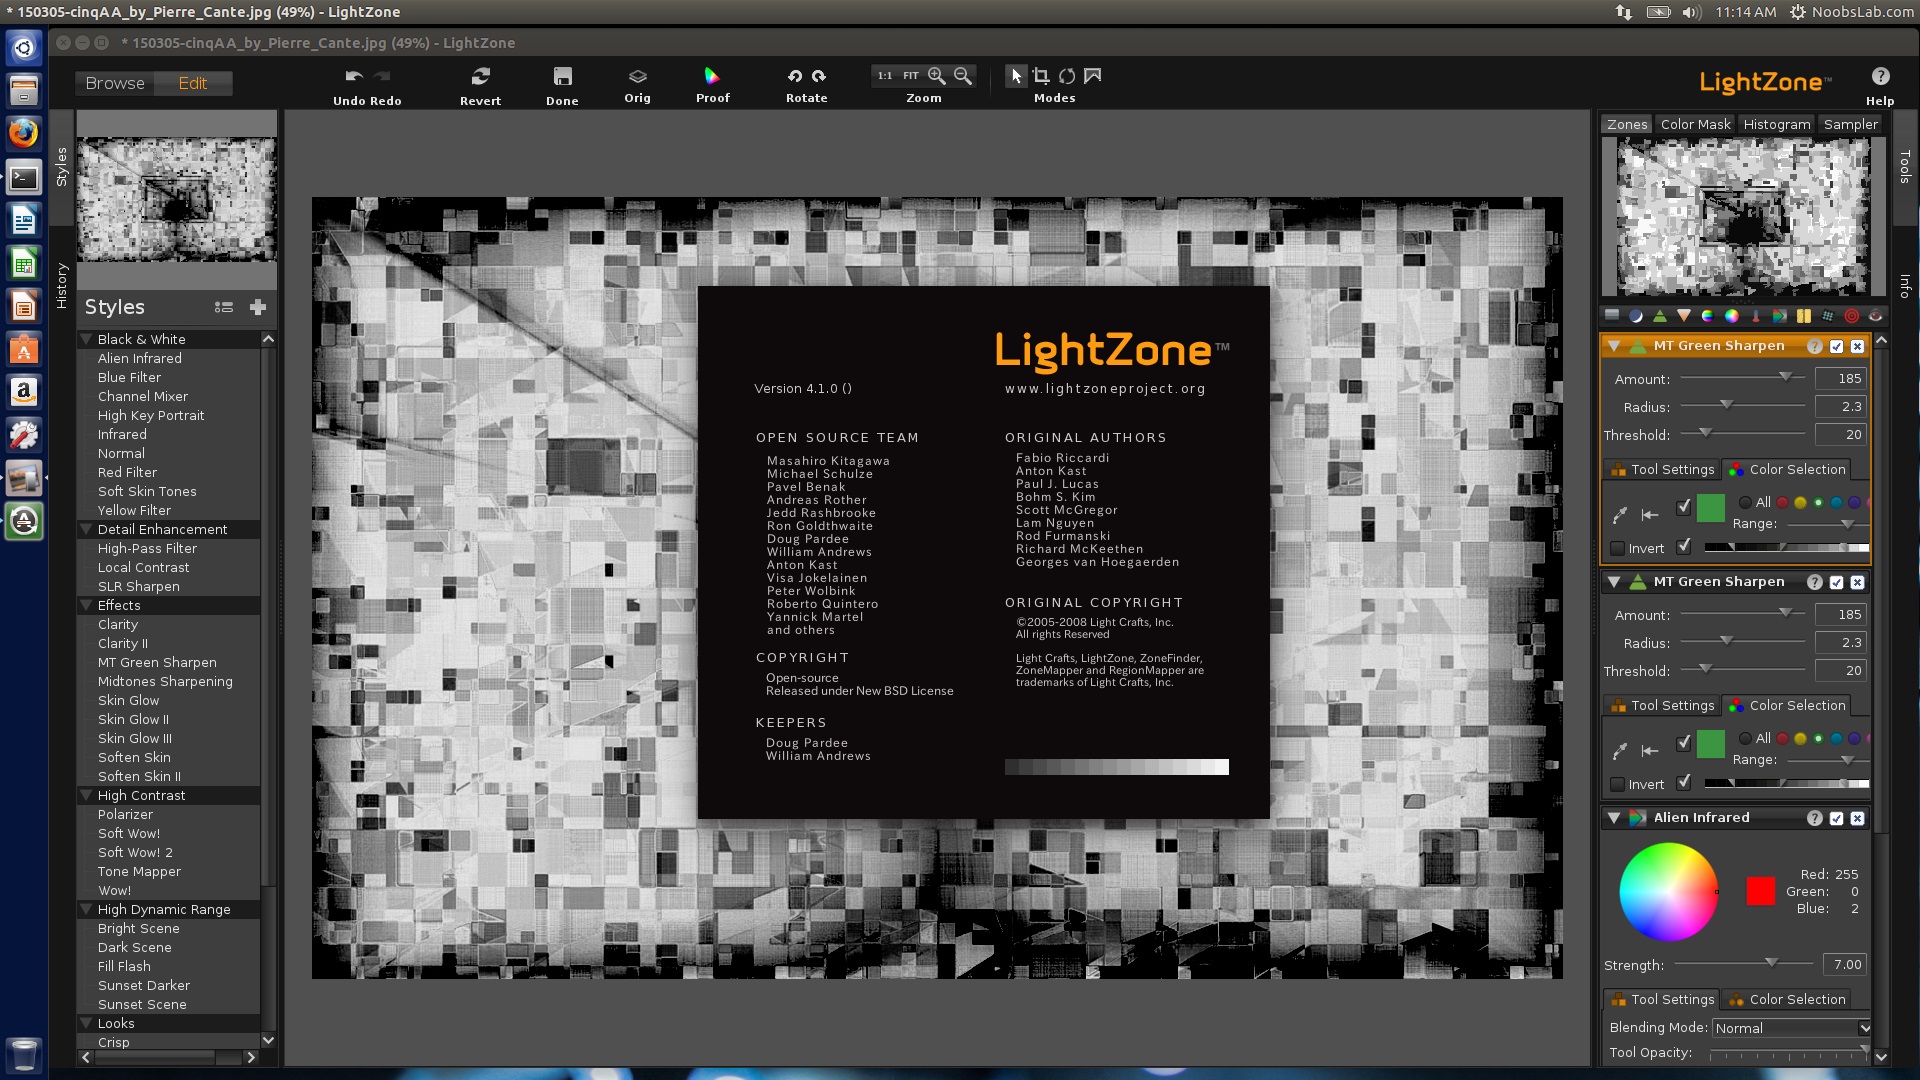Add a Spot tool (red target)
The image size is (1920, 1080).
[1852, 316]
